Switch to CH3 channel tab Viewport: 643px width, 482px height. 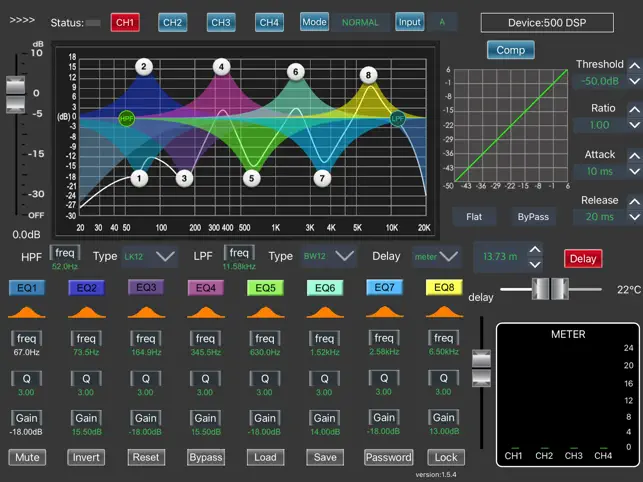click(x=221, y=23)
